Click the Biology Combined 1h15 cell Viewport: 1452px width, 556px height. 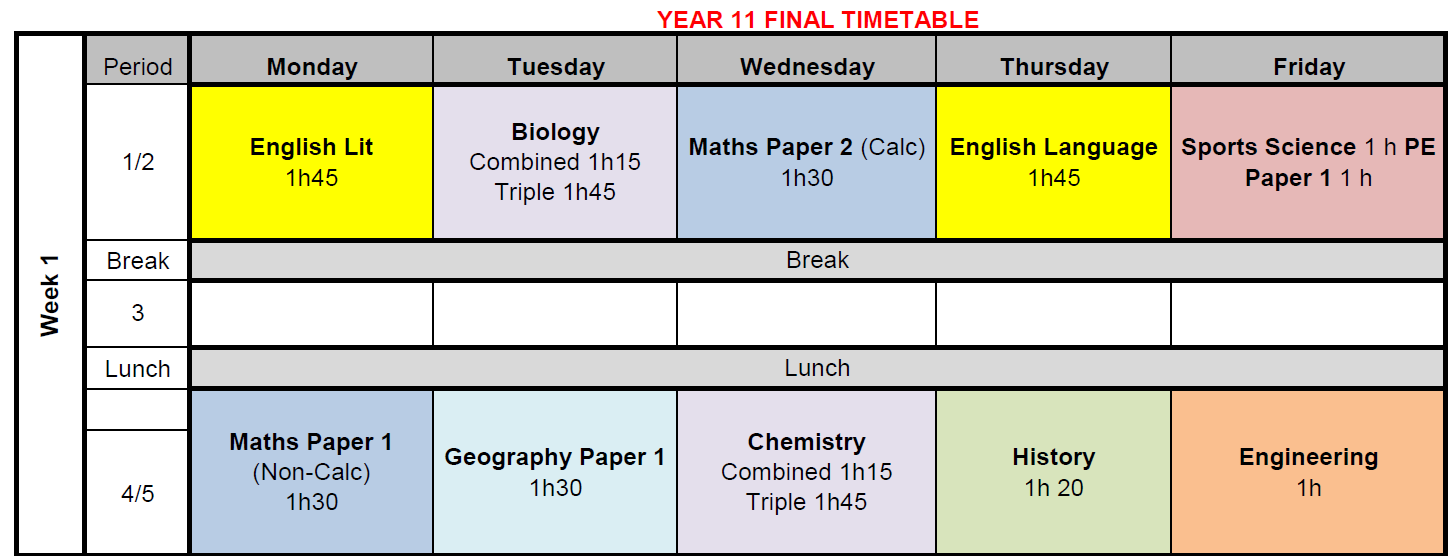(x=555, y=162)
